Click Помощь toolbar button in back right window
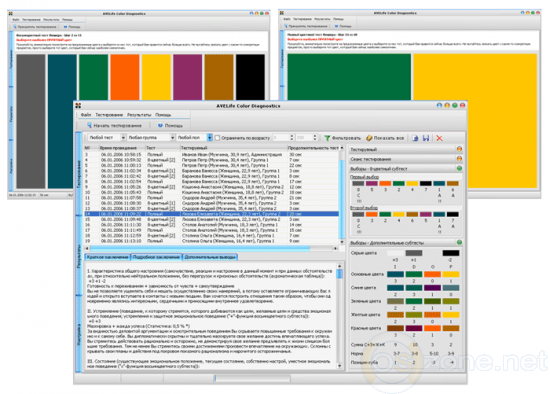This screenshot has width=550, height=394. tap(343, 26)
